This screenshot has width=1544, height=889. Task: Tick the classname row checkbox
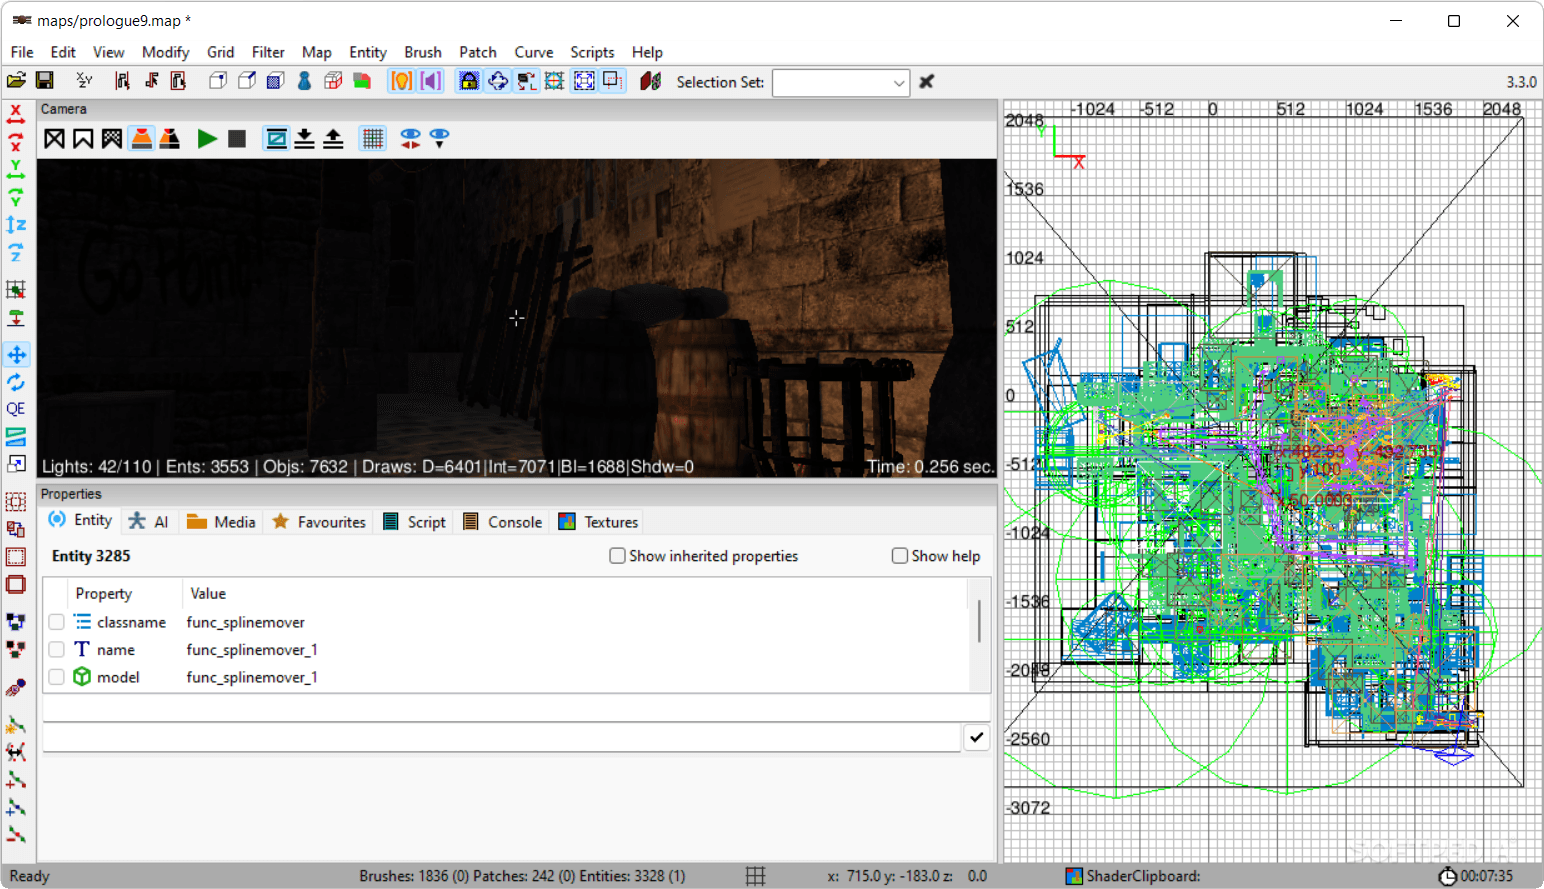[57, 622]
